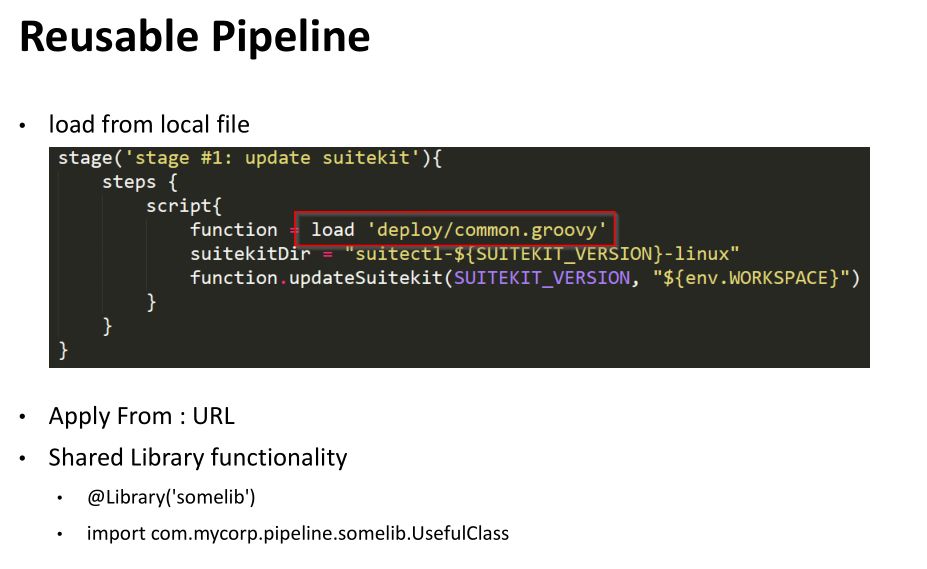Click the 'steps {' code line
Viewport: 927px width, 569px height.
point(140,182)
